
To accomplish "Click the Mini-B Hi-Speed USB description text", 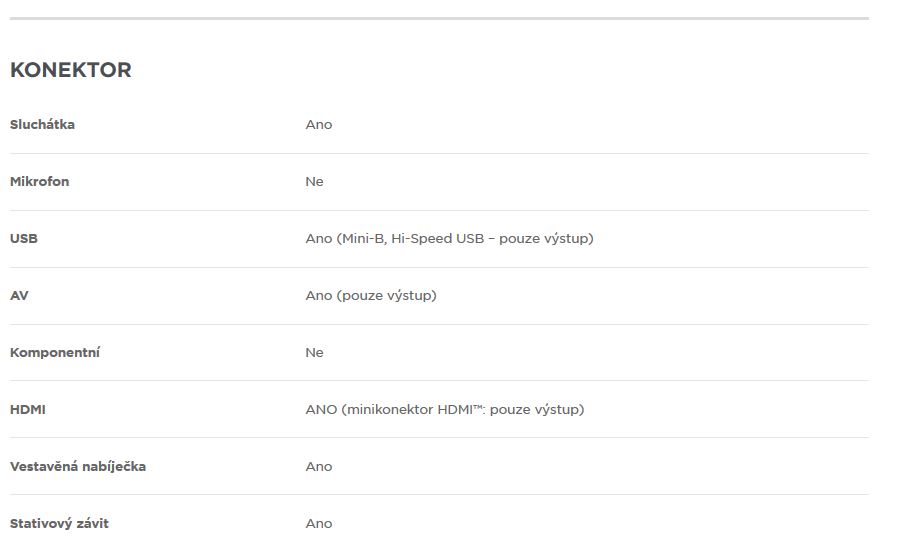I will point(449,238).
